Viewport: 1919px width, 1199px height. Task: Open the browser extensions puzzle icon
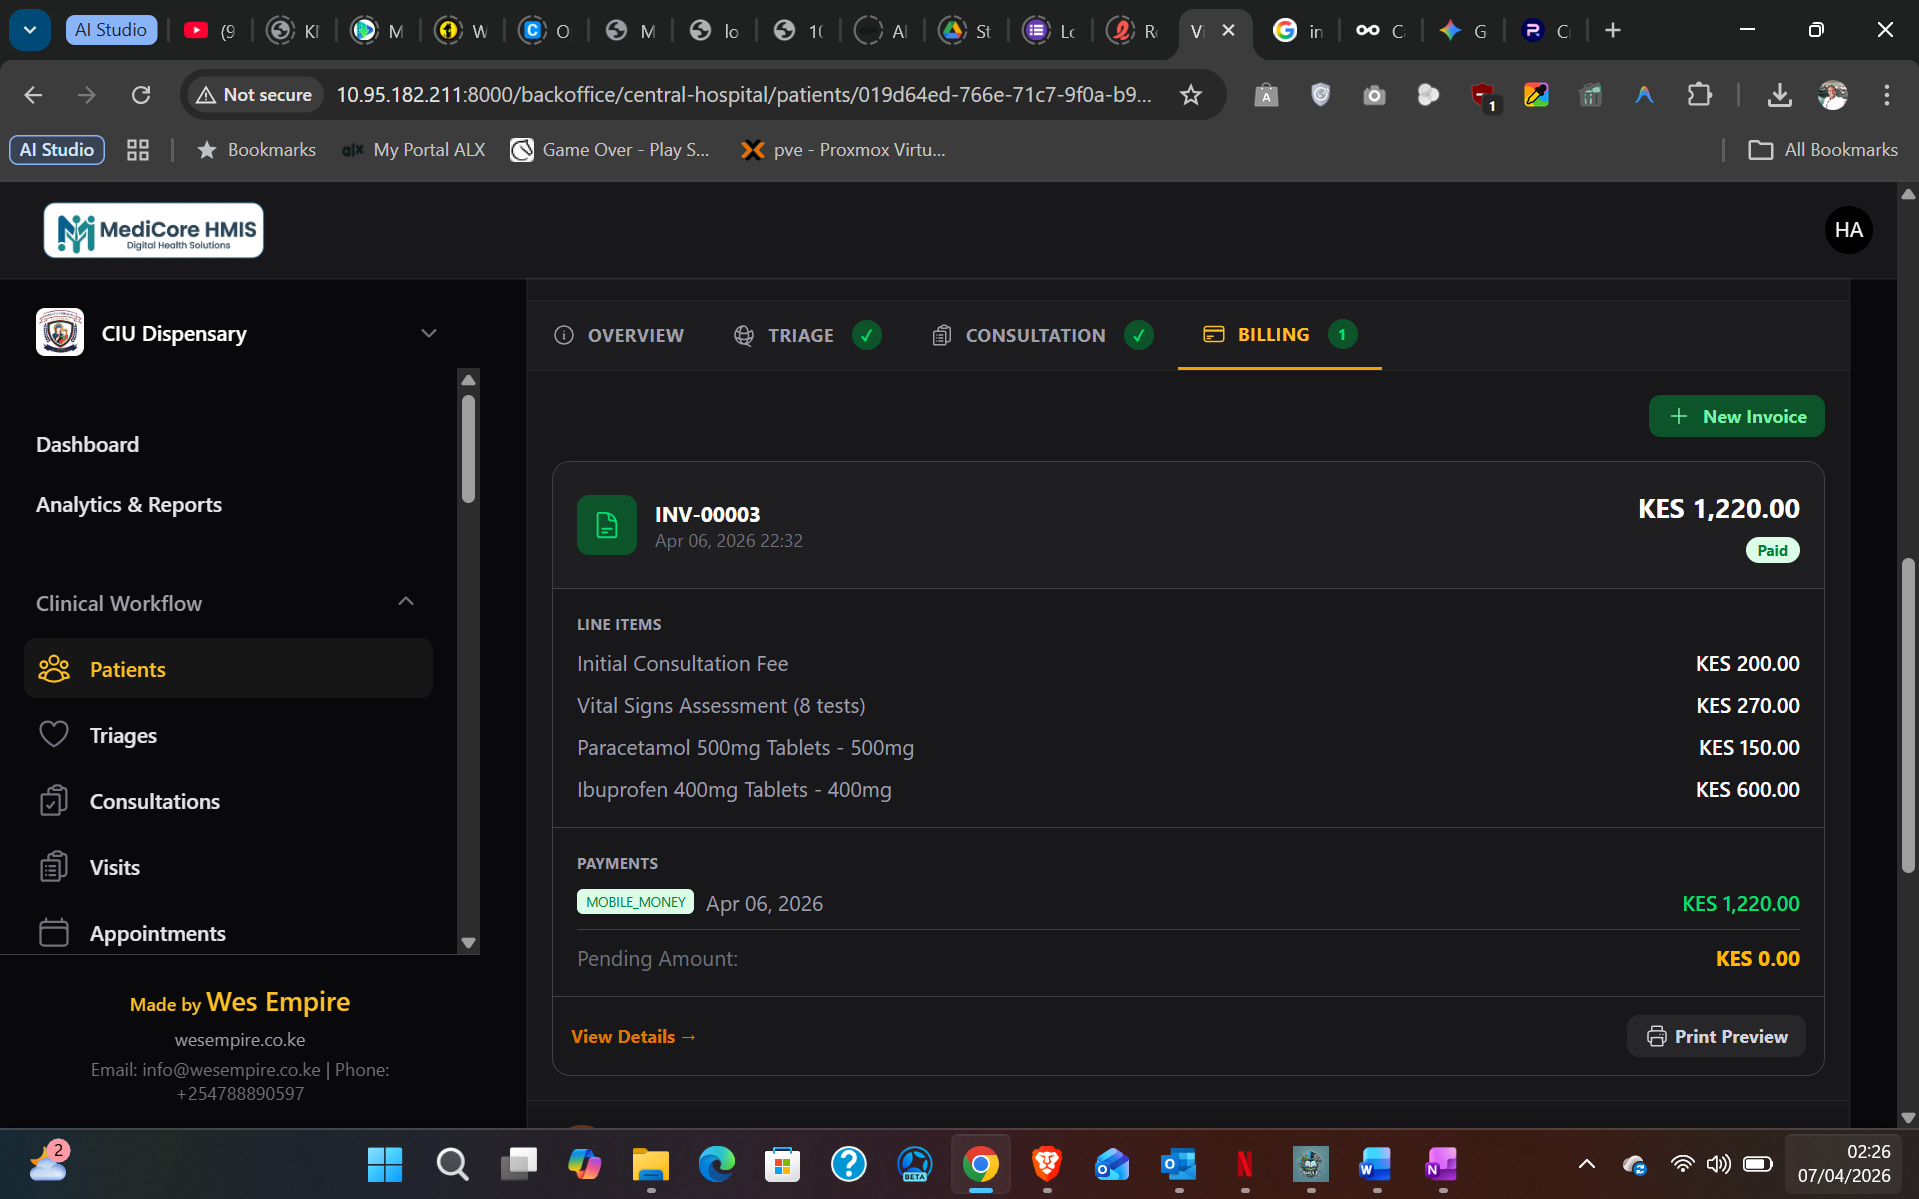1699,95
